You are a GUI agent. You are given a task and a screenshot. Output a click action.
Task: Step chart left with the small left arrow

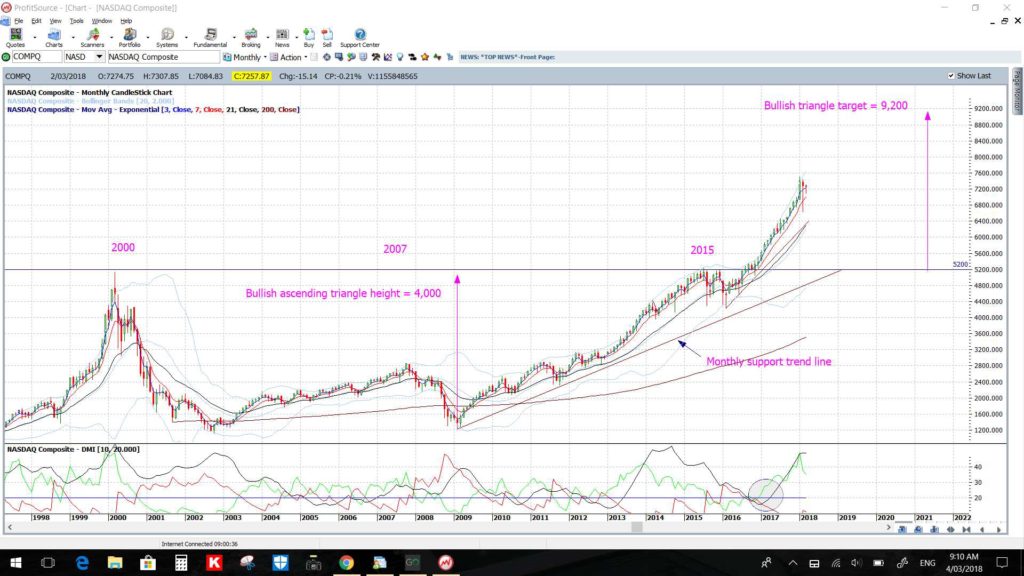[983, 530]
